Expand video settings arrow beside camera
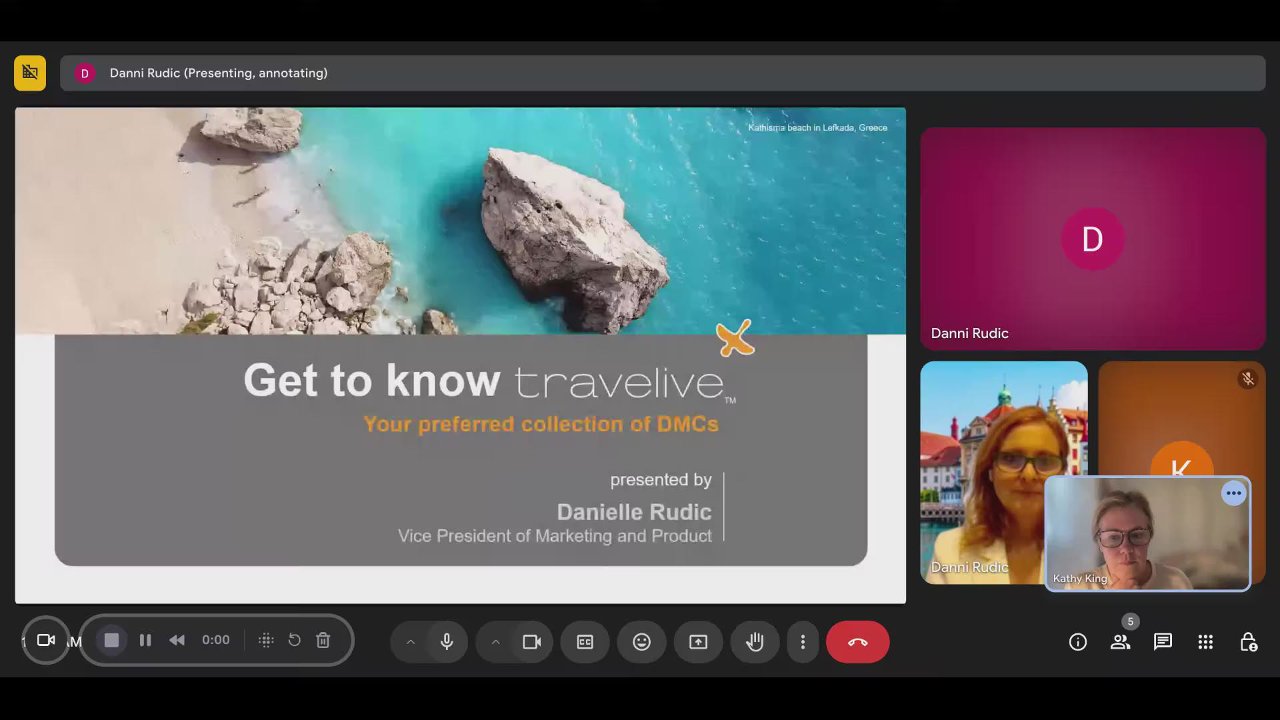The width and height of the screenshot is (1280, 720). pos(495,642)
